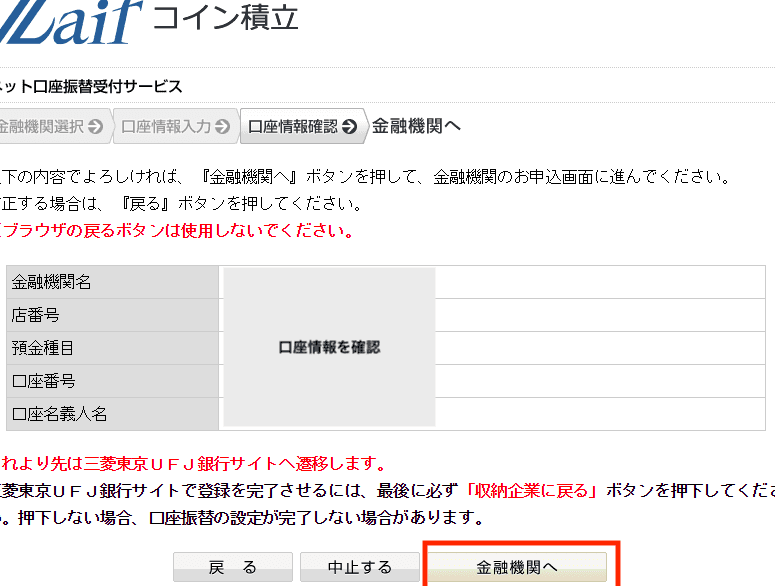Image resolution: width=775 pixels, height=586 pixels.
Task: Select the 金融機関へ step label
Action: (416, 126)
